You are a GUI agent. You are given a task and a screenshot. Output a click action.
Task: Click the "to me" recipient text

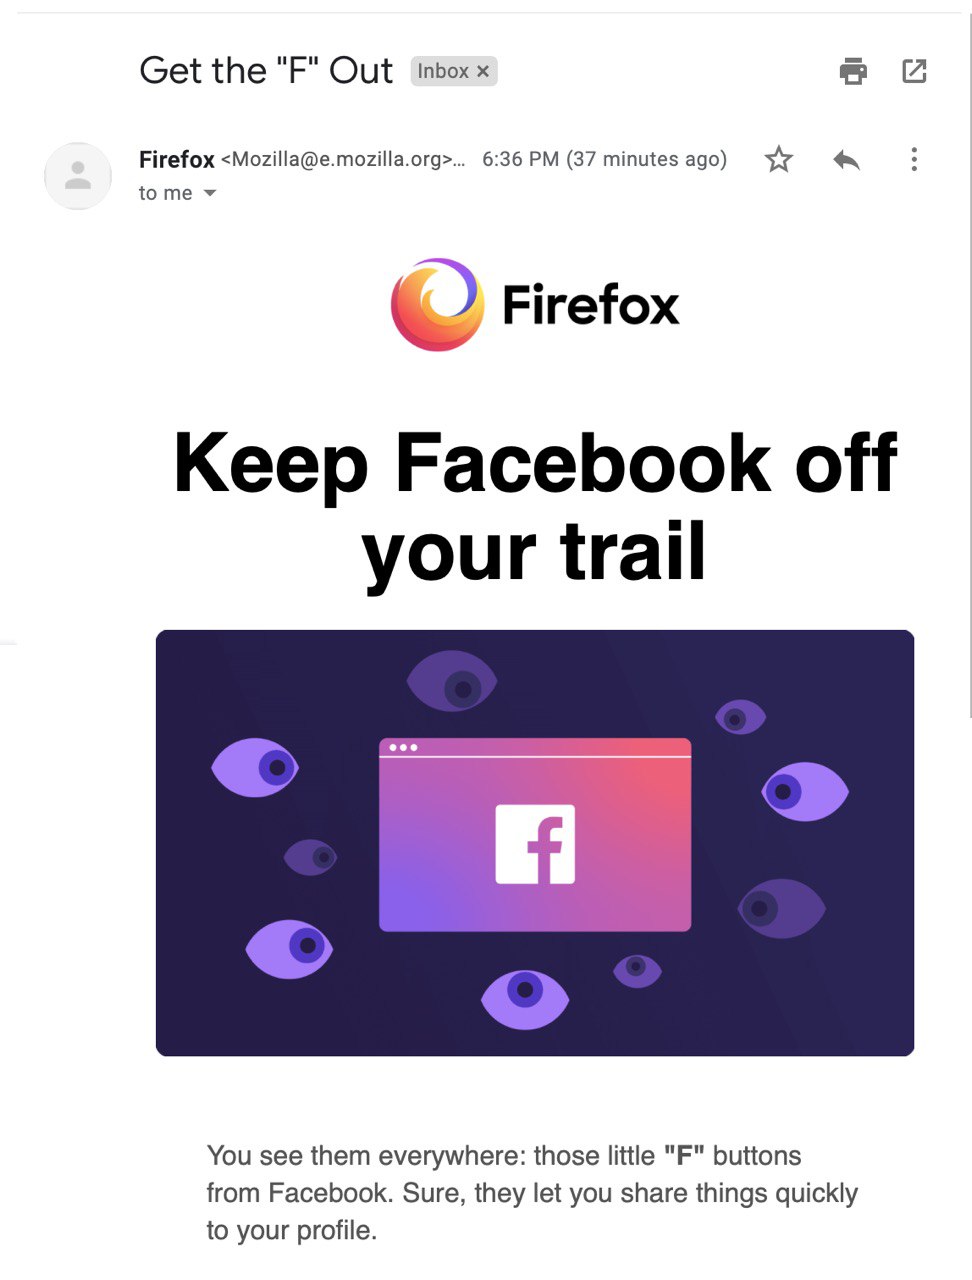[x=165, y=193]
